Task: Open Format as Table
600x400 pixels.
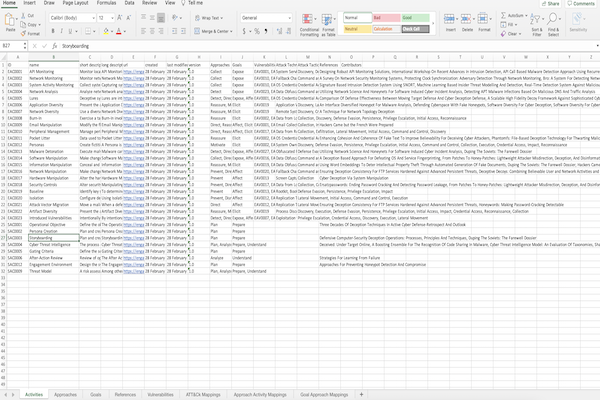Action: click(328, 25)
